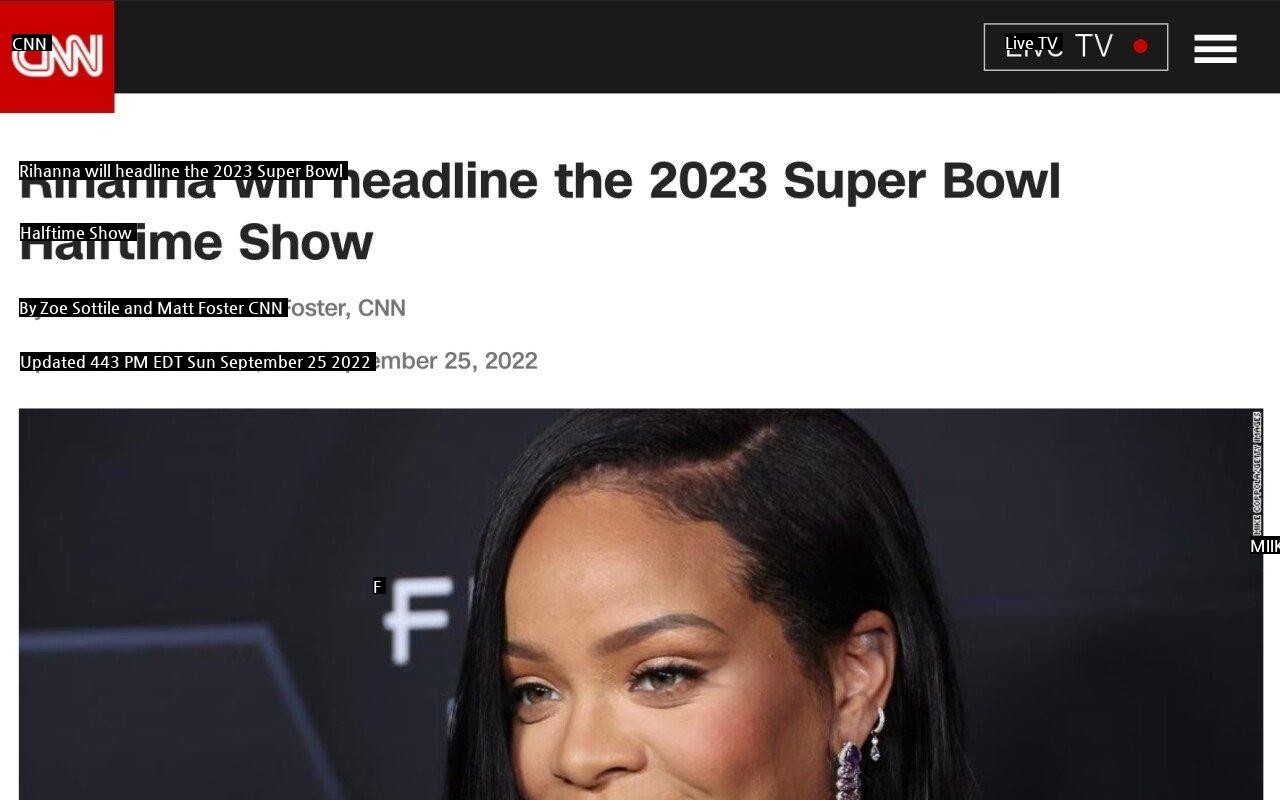1280x800 pixels.
Task: Open the Rihanna article photo
Action: point(641,604)
